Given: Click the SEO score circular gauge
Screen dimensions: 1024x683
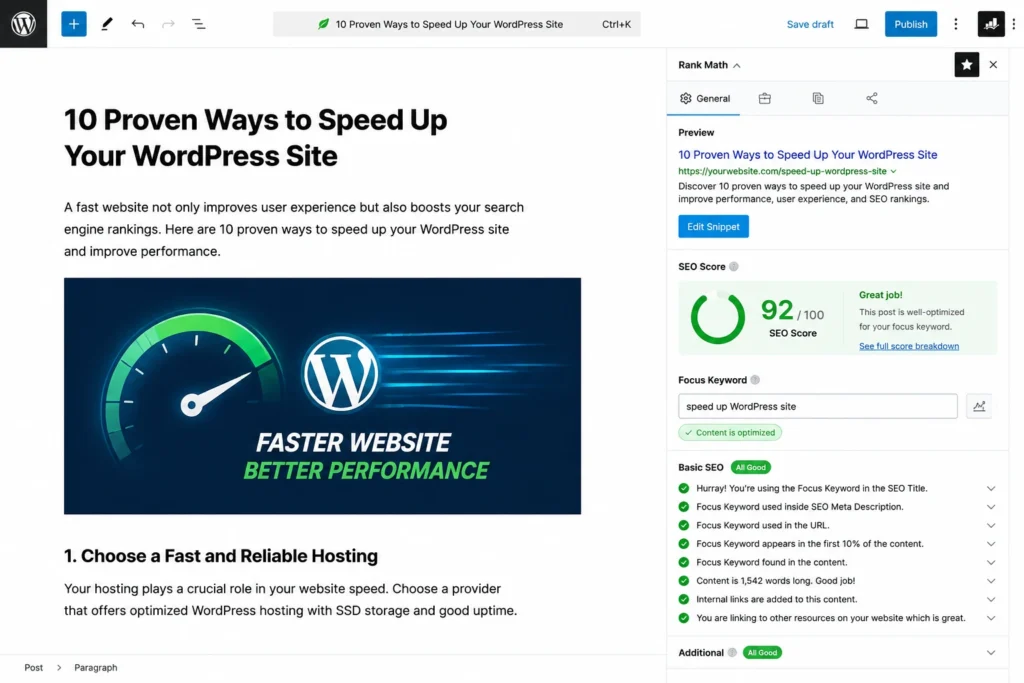Looking at the screenshot, I should (x=717, y=317).
